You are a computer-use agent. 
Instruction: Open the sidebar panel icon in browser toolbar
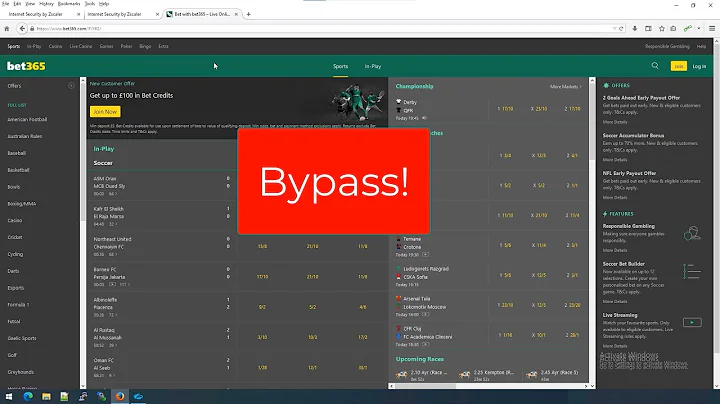point(648,28)
